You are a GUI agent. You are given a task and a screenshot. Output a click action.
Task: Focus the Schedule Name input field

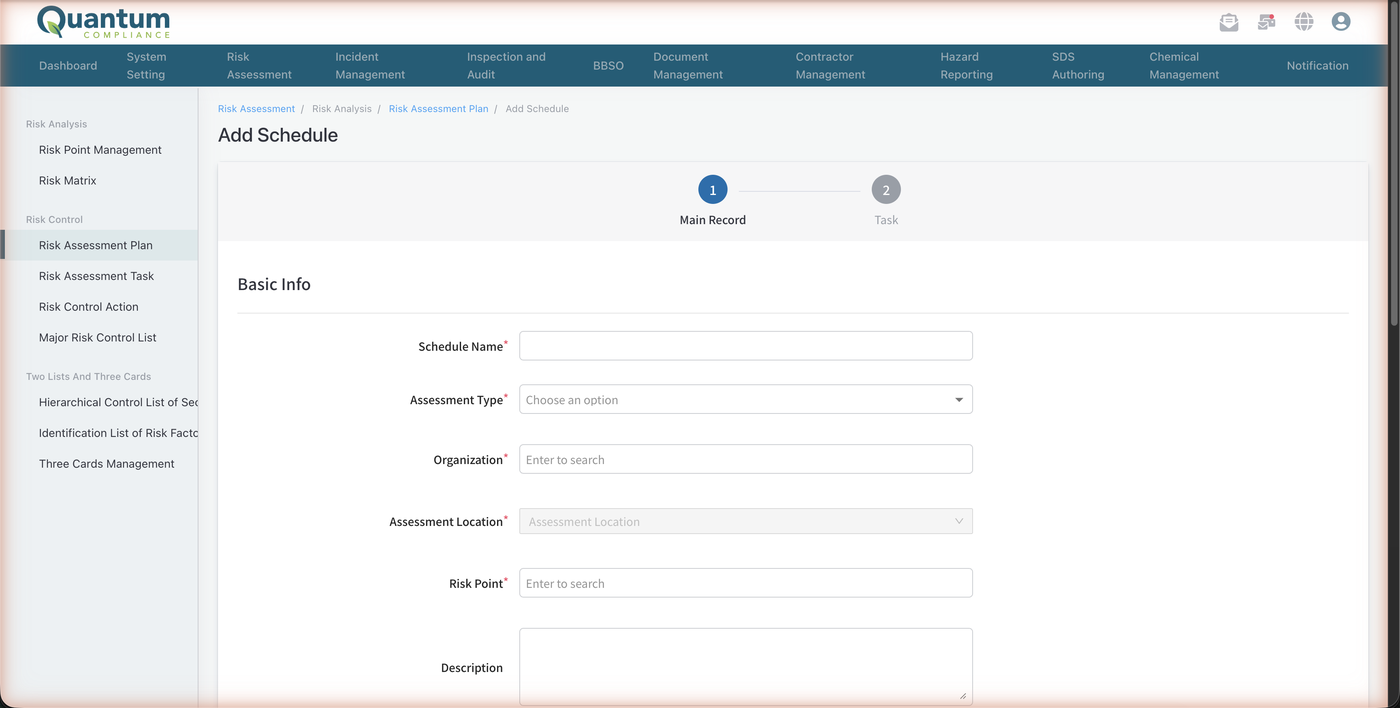tap(746, 346)
